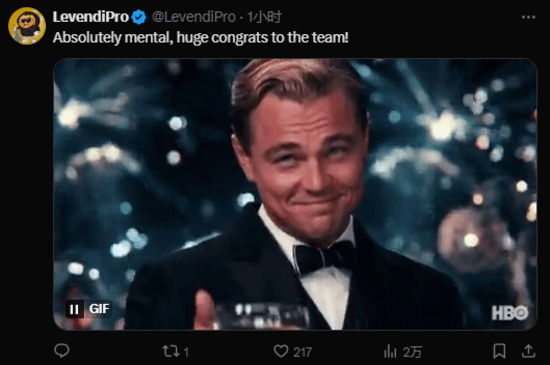Viewport: 550px width, 365px height.
Task: Open the LevendiPro profile avatar
Action: (27, 26)
